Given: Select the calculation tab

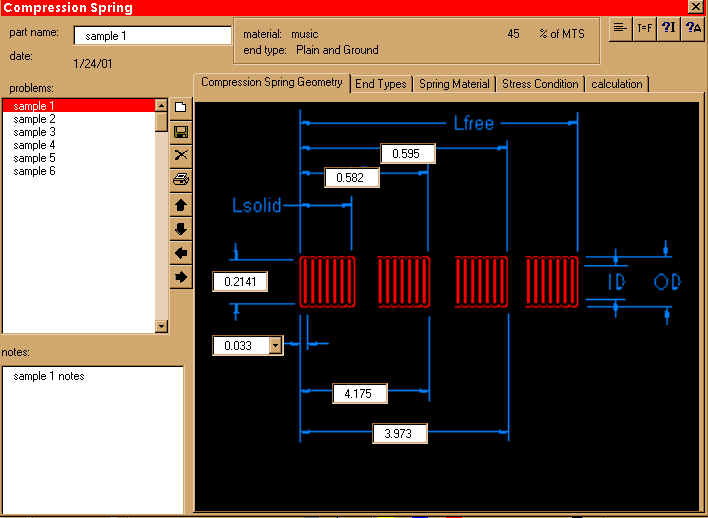Looking at the screenshot, I should coord(617,84).
